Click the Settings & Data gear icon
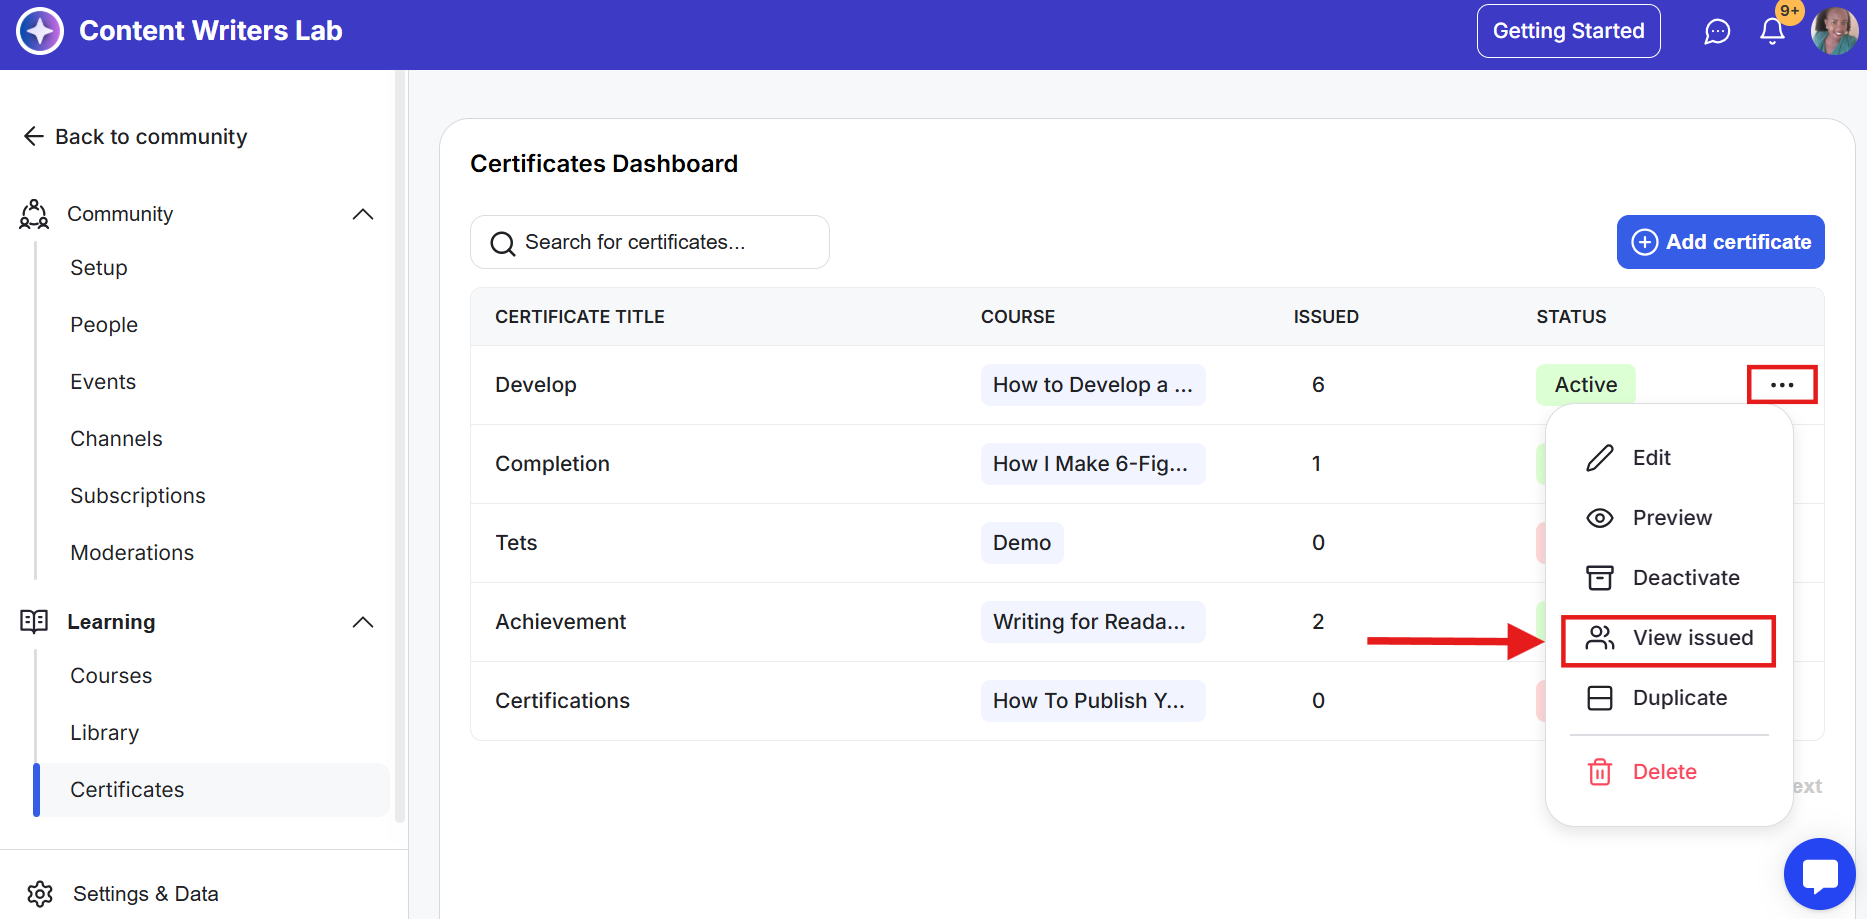The image size is (1867, 919). 40,893
